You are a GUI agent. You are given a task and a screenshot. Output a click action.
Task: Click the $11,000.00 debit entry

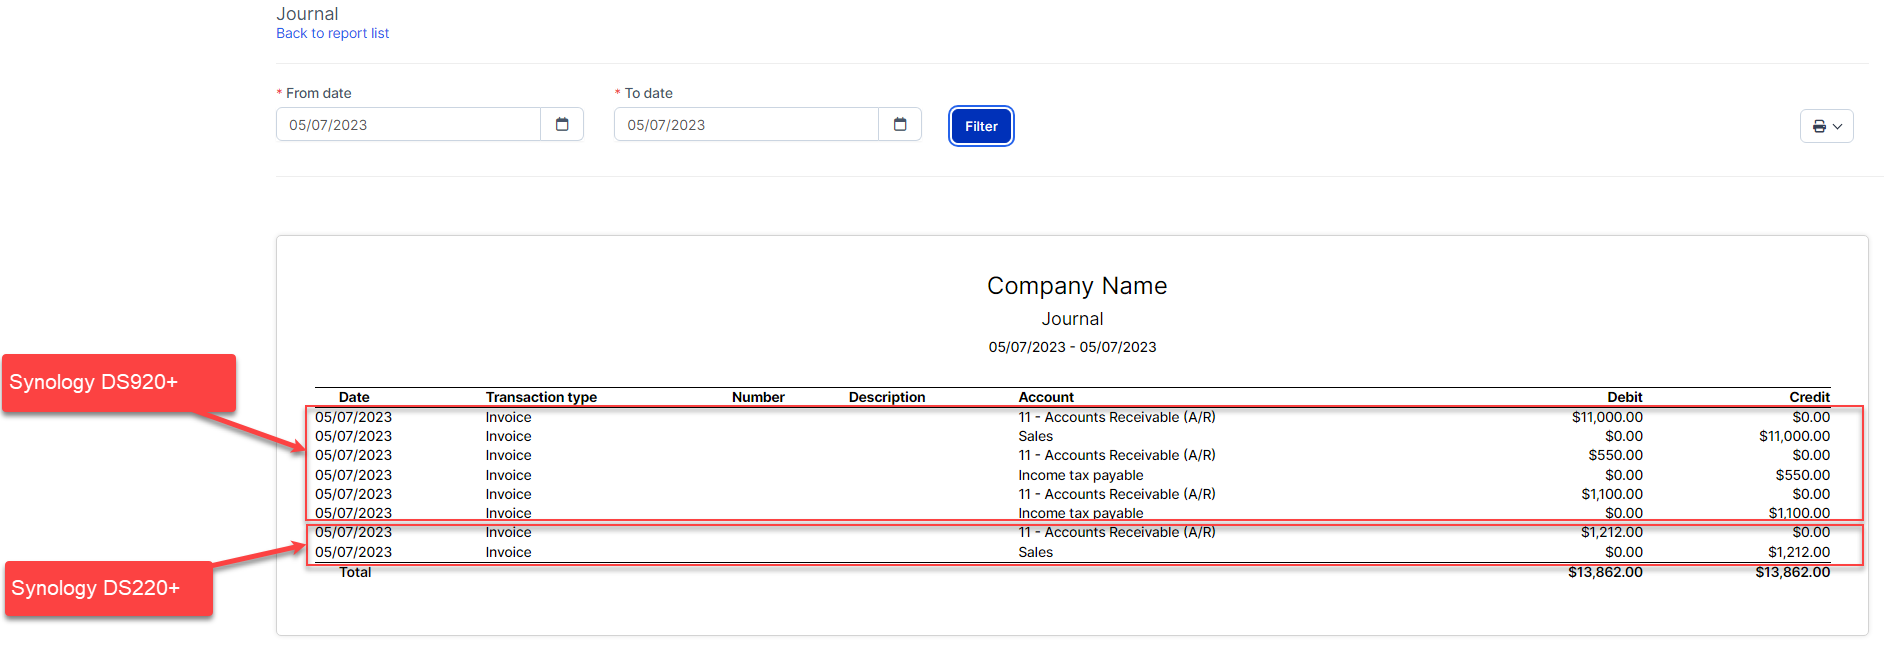coord(1606,417)
